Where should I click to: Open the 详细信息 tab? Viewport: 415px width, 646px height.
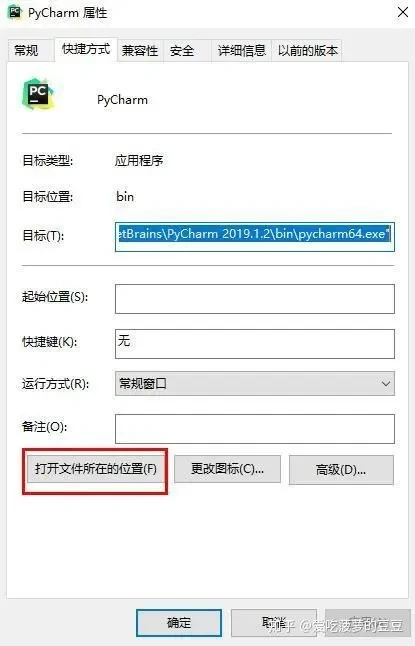pyautogui.click(x=241, y=51)
